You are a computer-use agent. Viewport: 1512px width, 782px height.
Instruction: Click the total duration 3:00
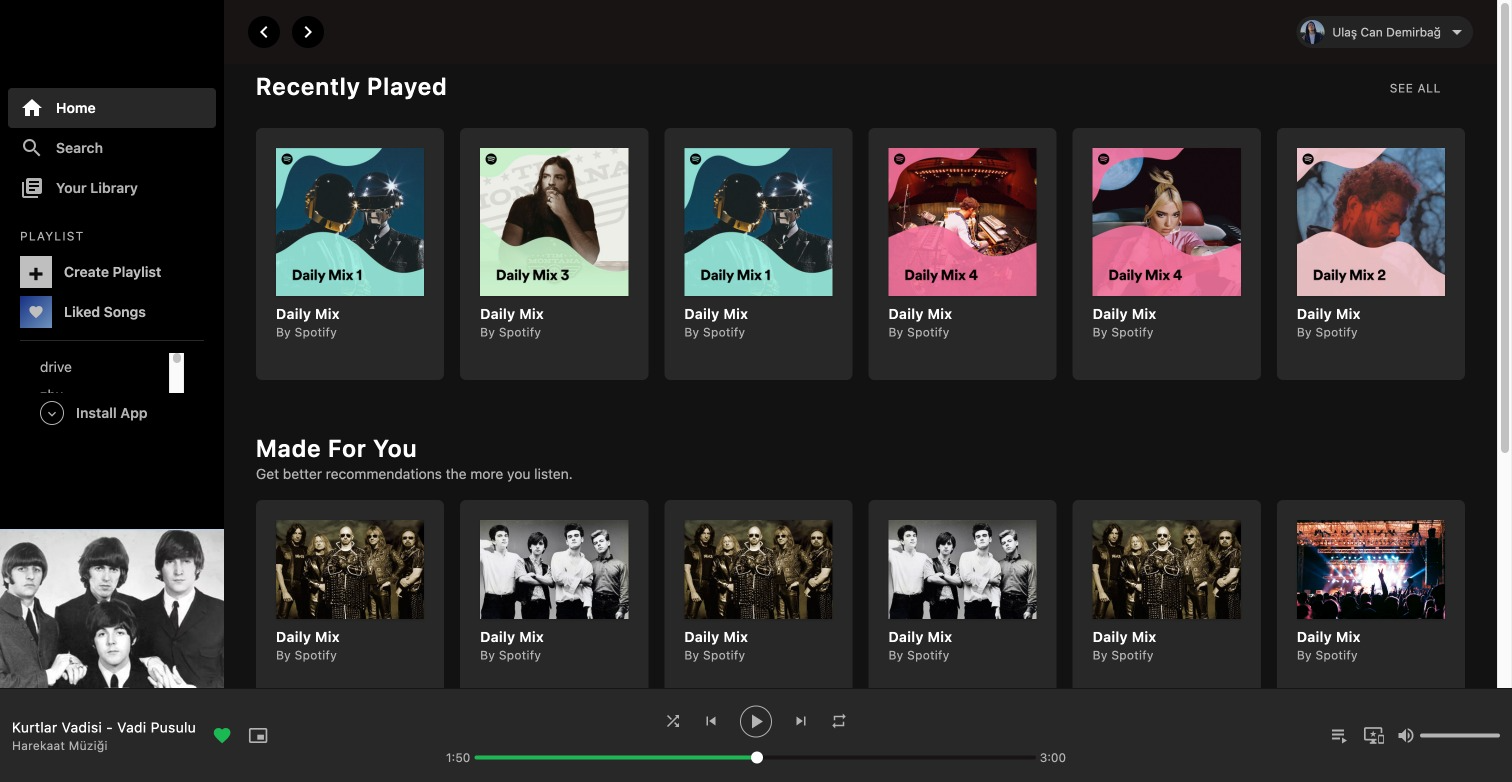point(1053,758)
